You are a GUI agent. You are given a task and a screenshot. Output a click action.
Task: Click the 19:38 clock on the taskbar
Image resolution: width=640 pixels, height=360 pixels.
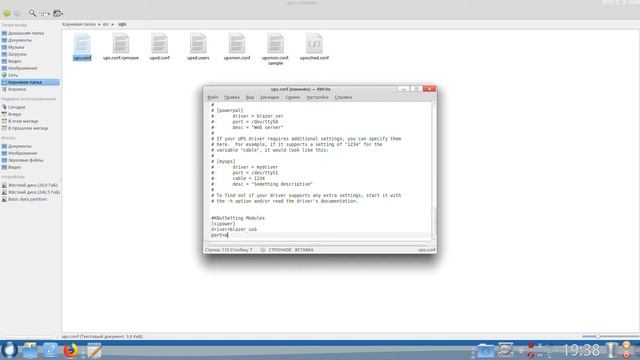(x=582, y=350)
